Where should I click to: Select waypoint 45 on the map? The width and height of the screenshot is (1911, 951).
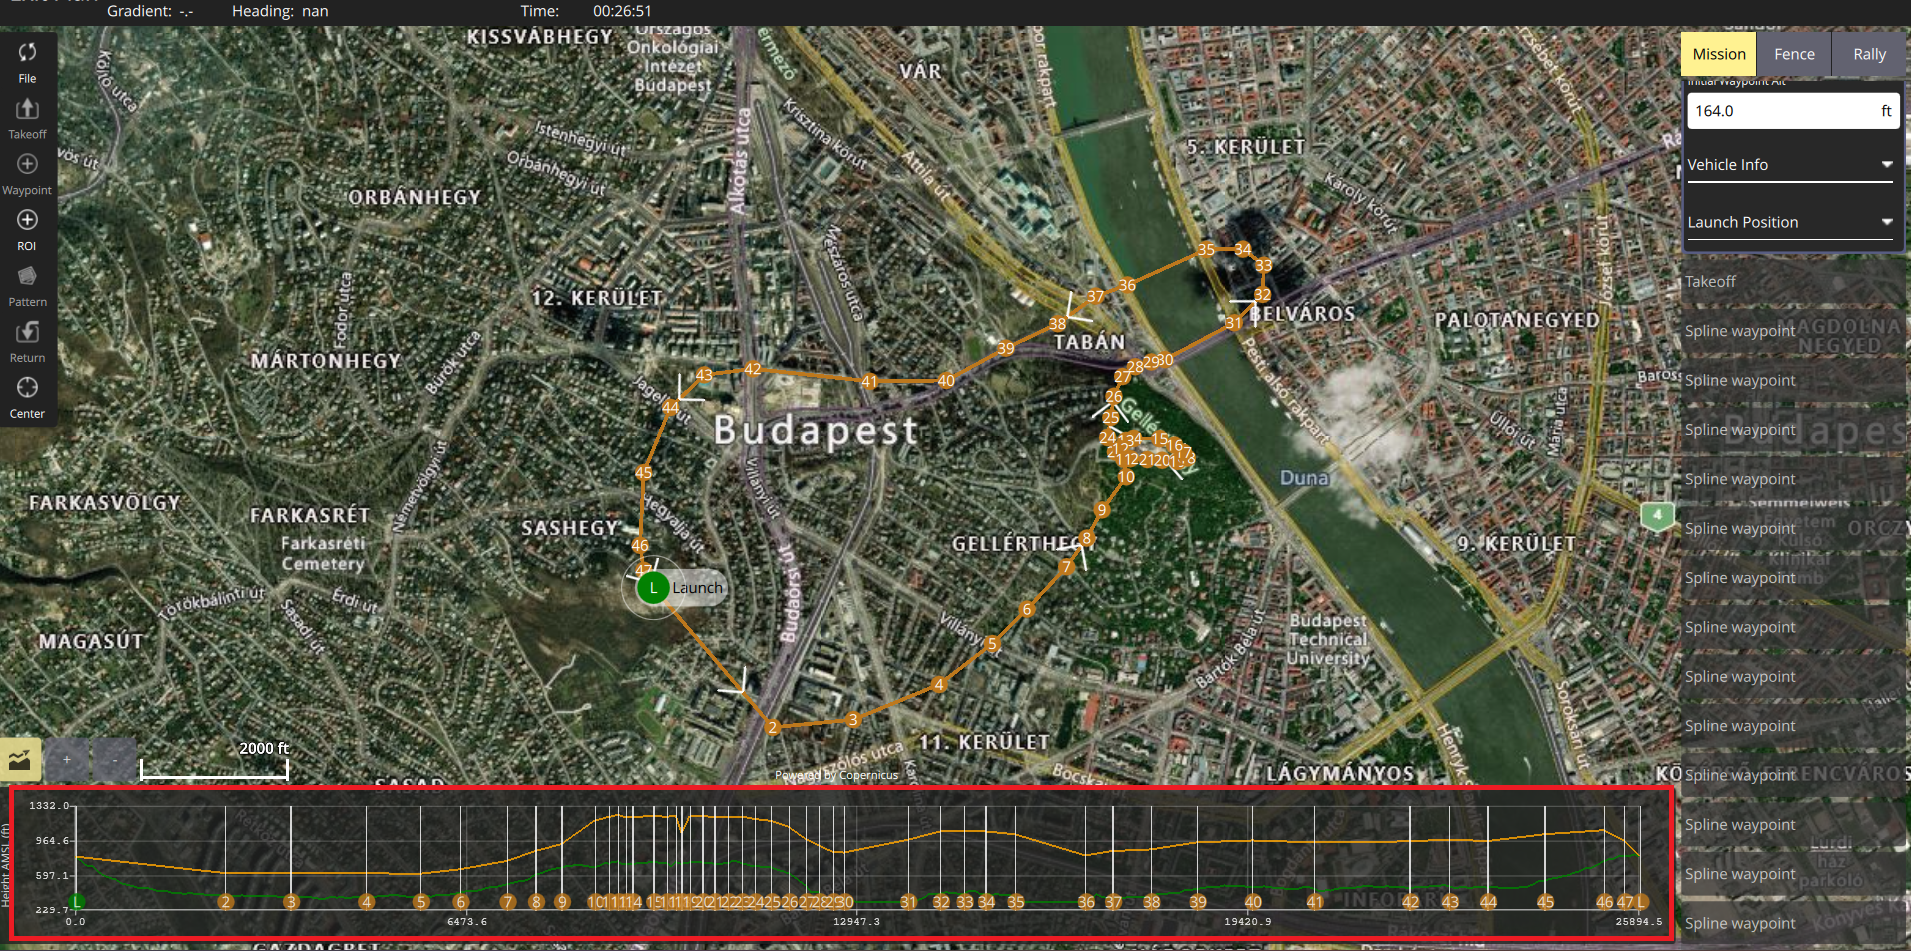(x=643, y=473)
